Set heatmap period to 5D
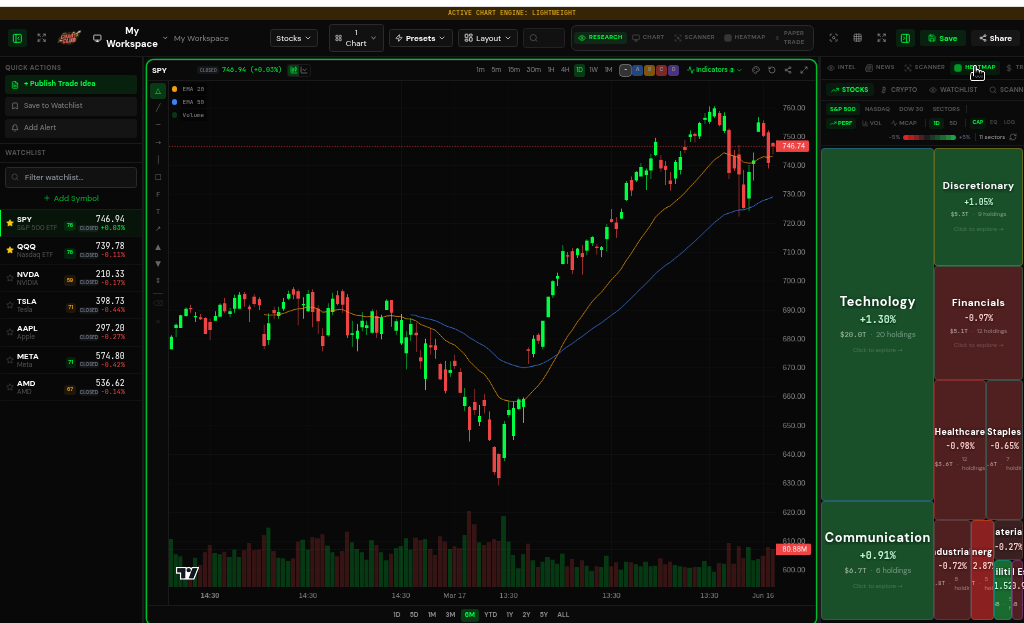This screenshot has width=1024, height=623. tap(953, 123)
